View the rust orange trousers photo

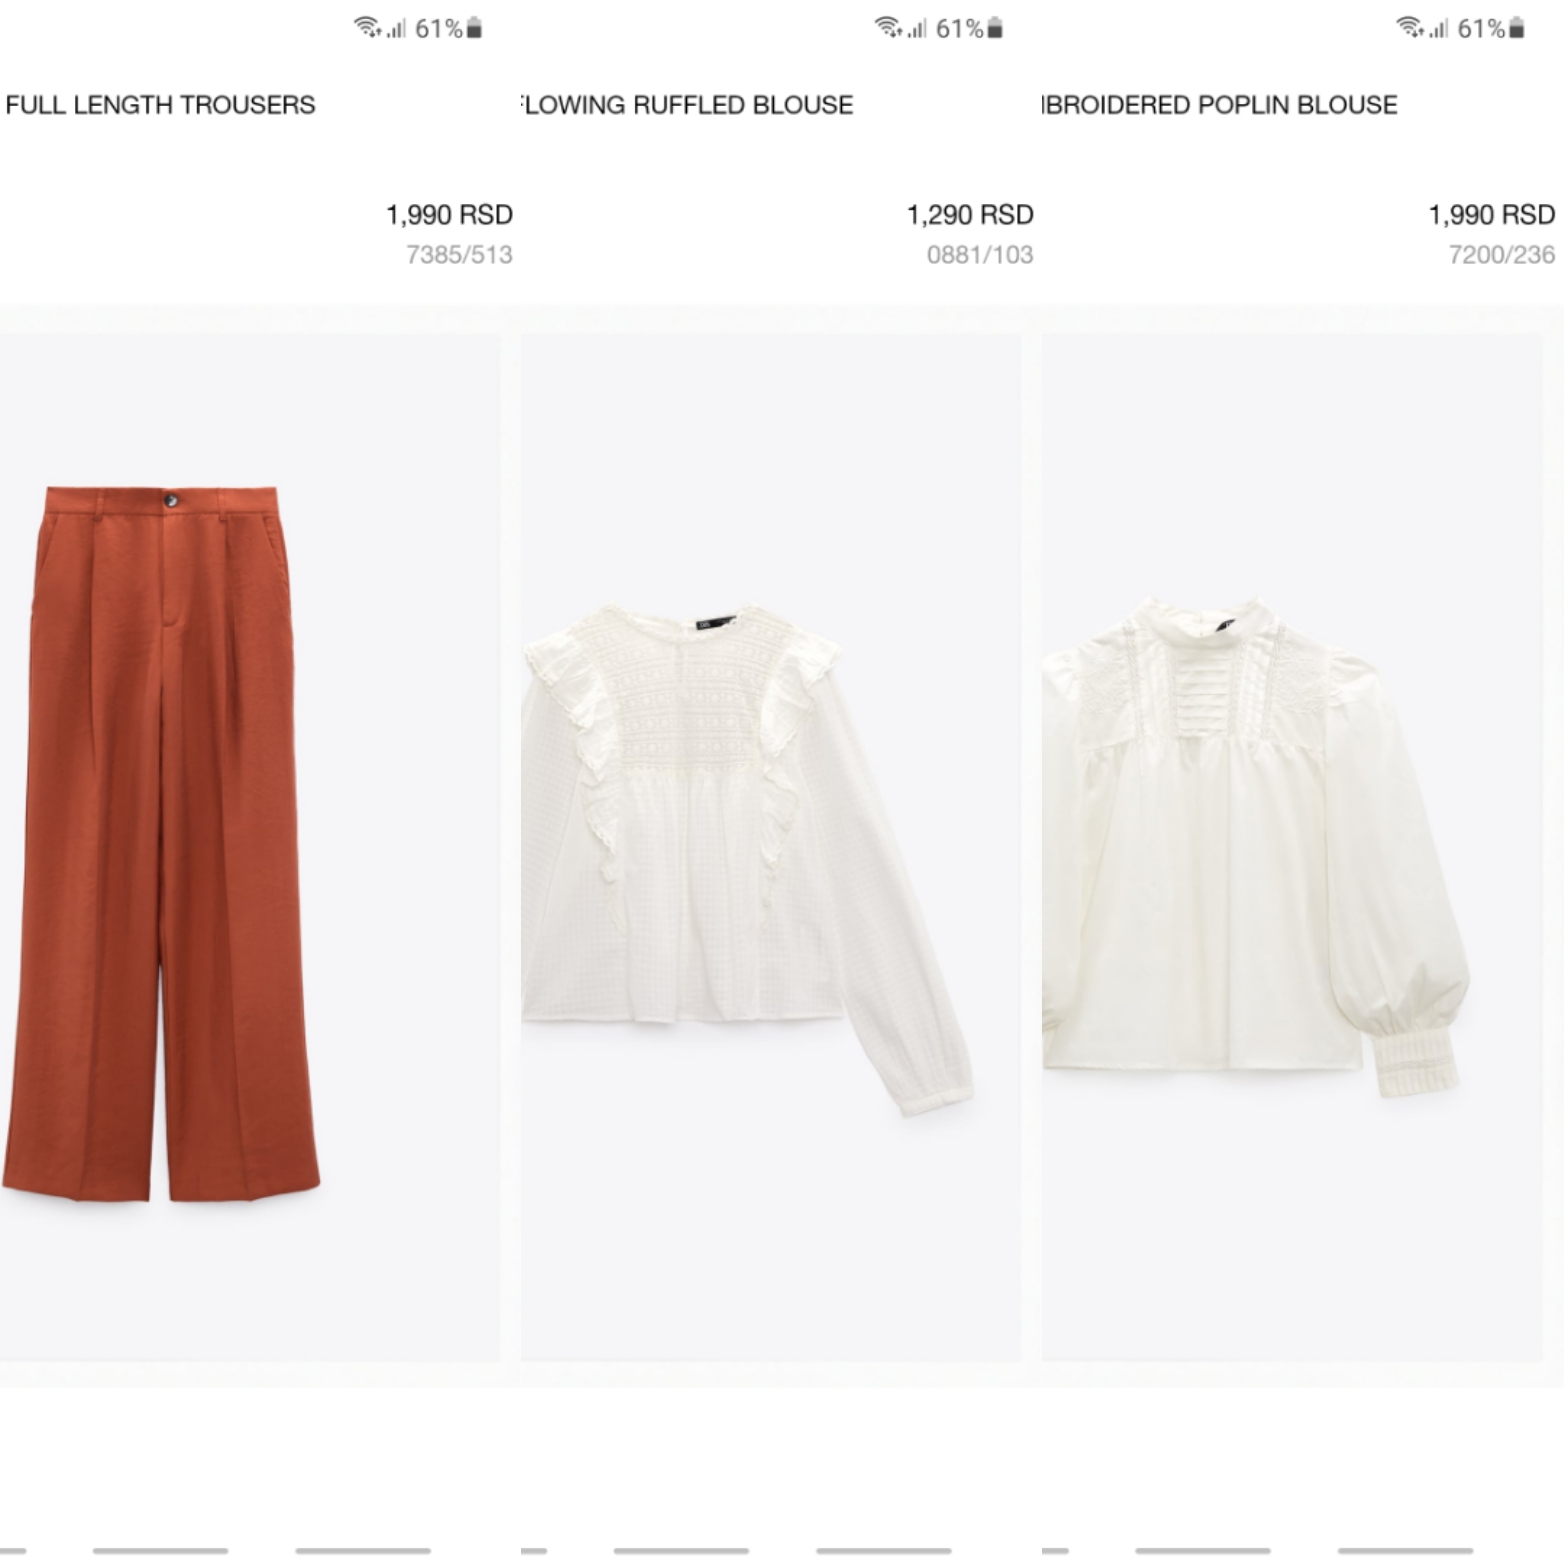click(x=161, y=844)
